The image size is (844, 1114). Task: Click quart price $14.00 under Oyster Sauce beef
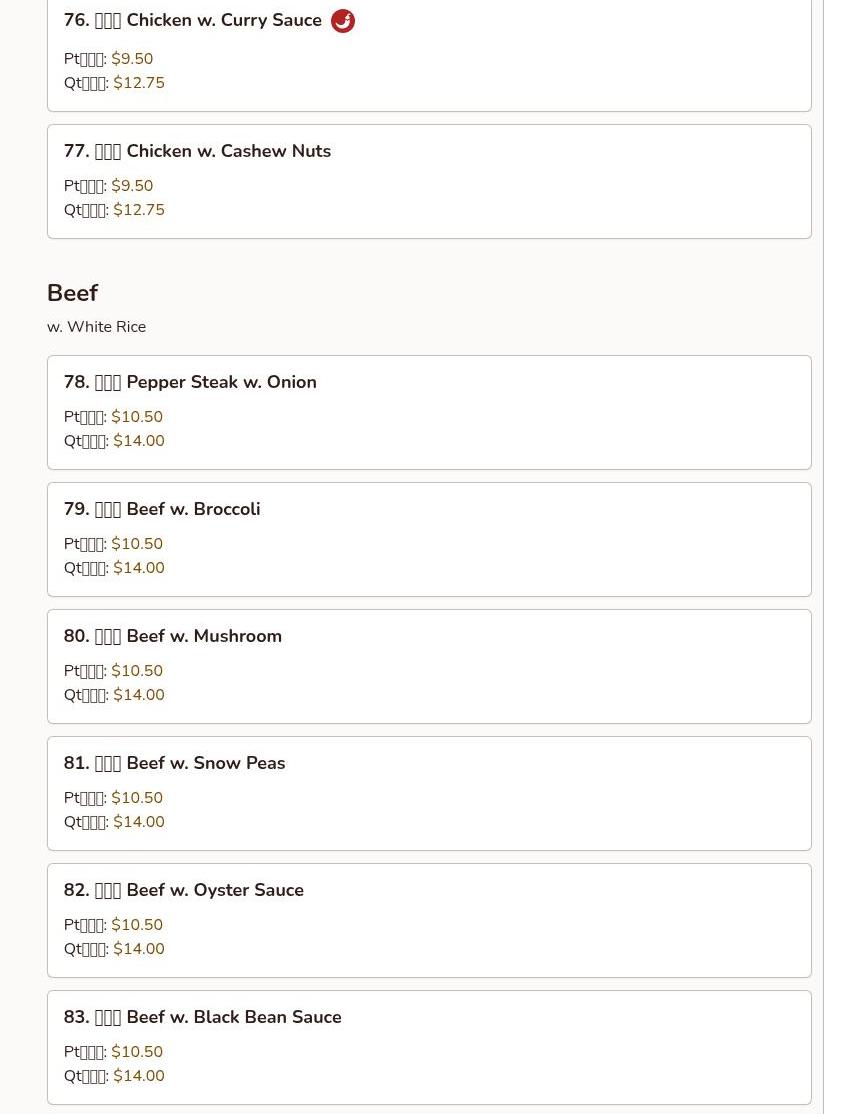[139, 949]
